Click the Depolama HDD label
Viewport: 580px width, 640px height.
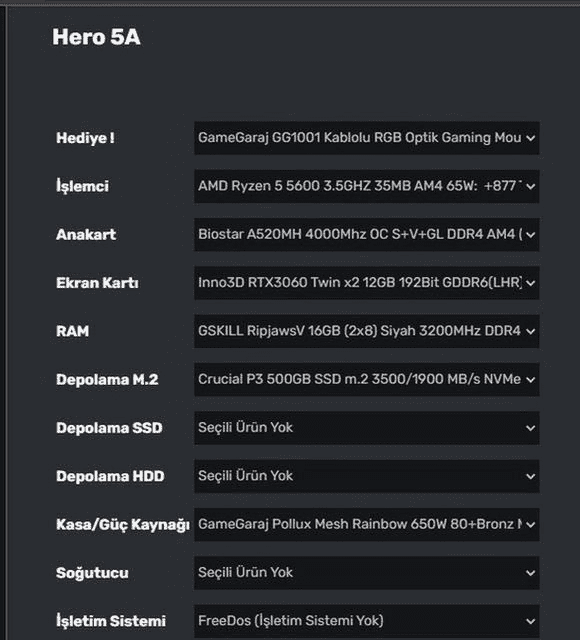(110, 476)
